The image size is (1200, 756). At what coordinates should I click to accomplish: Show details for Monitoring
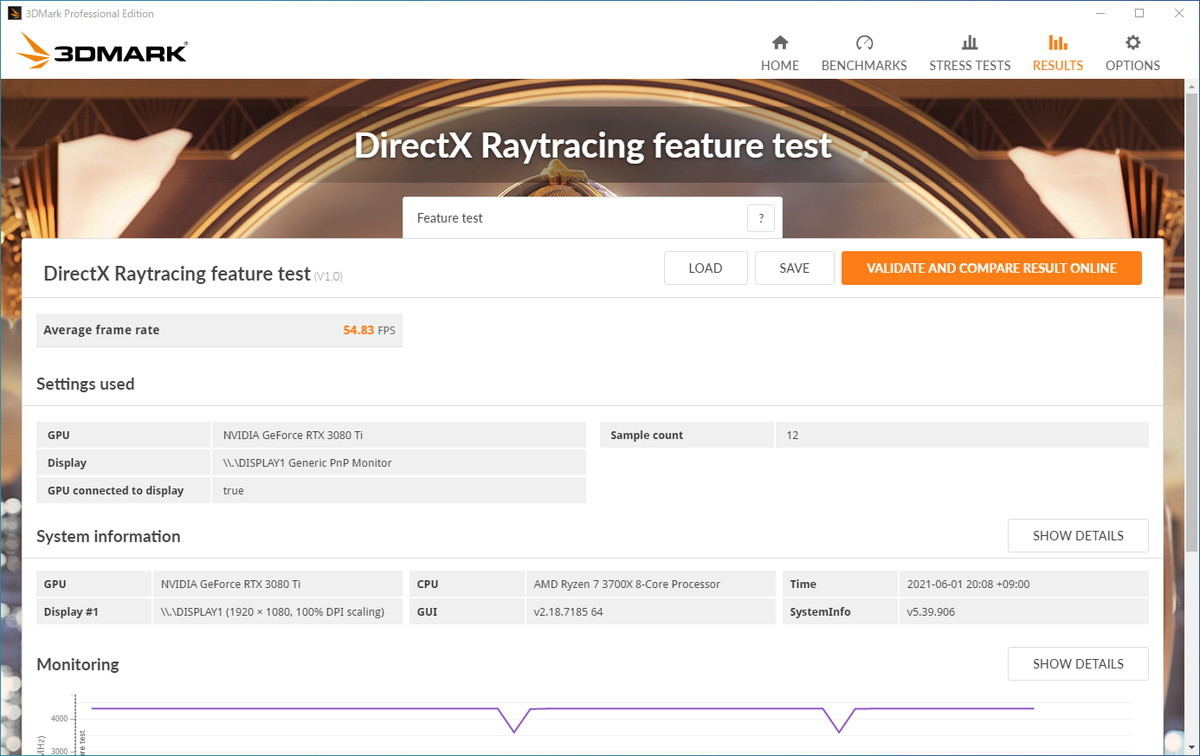pos(1078,664)
